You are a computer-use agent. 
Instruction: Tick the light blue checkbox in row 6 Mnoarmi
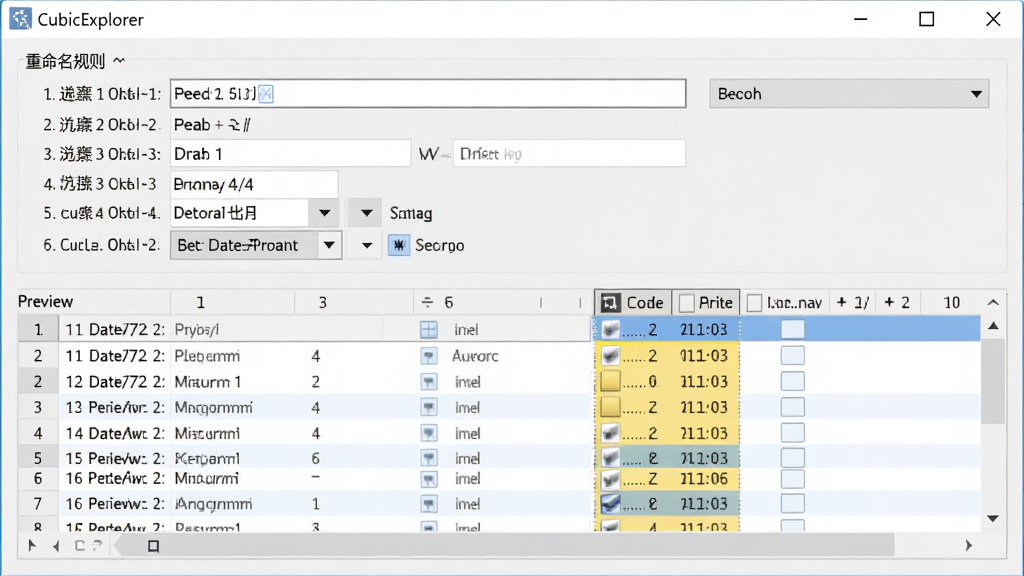792,479
